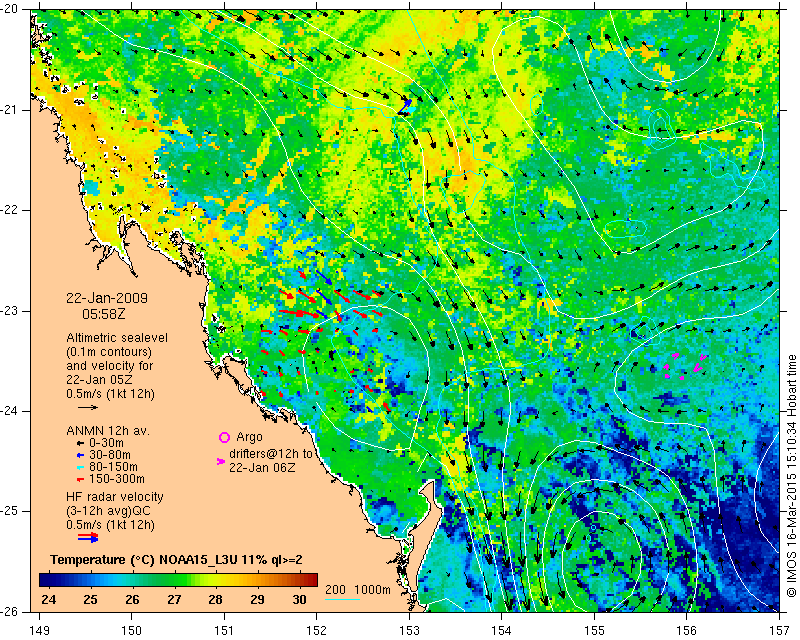The width and height of the screenshot is (800, 640).
Task: Click longitude axis label 151
Action: point(224,631)
